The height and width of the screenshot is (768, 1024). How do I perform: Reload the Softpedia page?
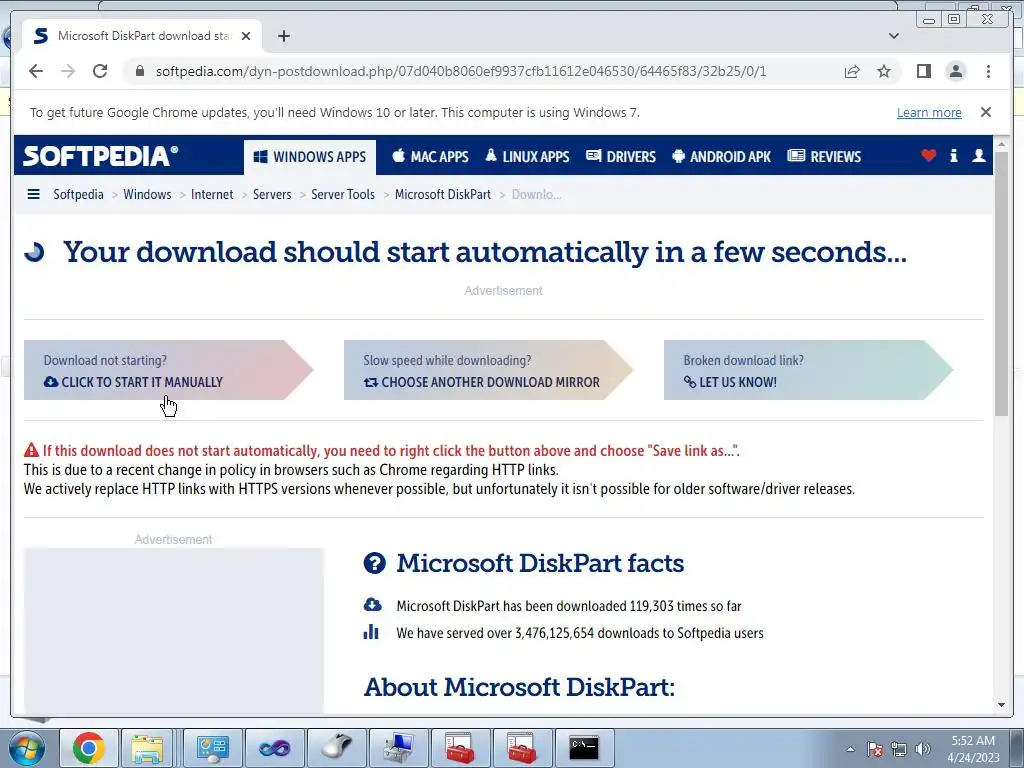coord(100,71)
